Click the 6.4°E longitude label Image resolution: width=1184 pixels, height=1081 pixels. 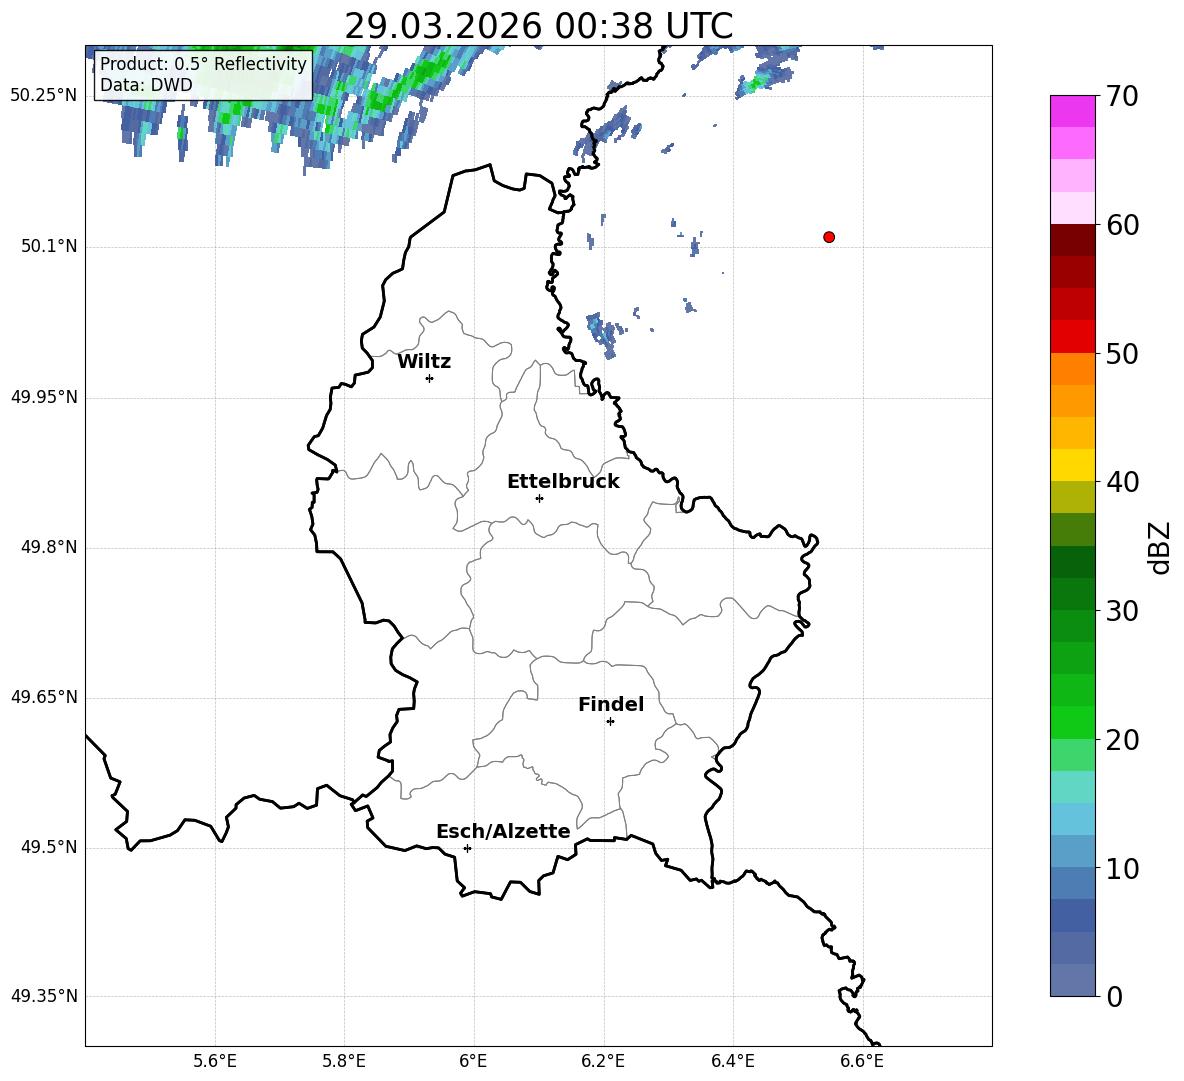pyautogui.click(x=732, y=1061)
